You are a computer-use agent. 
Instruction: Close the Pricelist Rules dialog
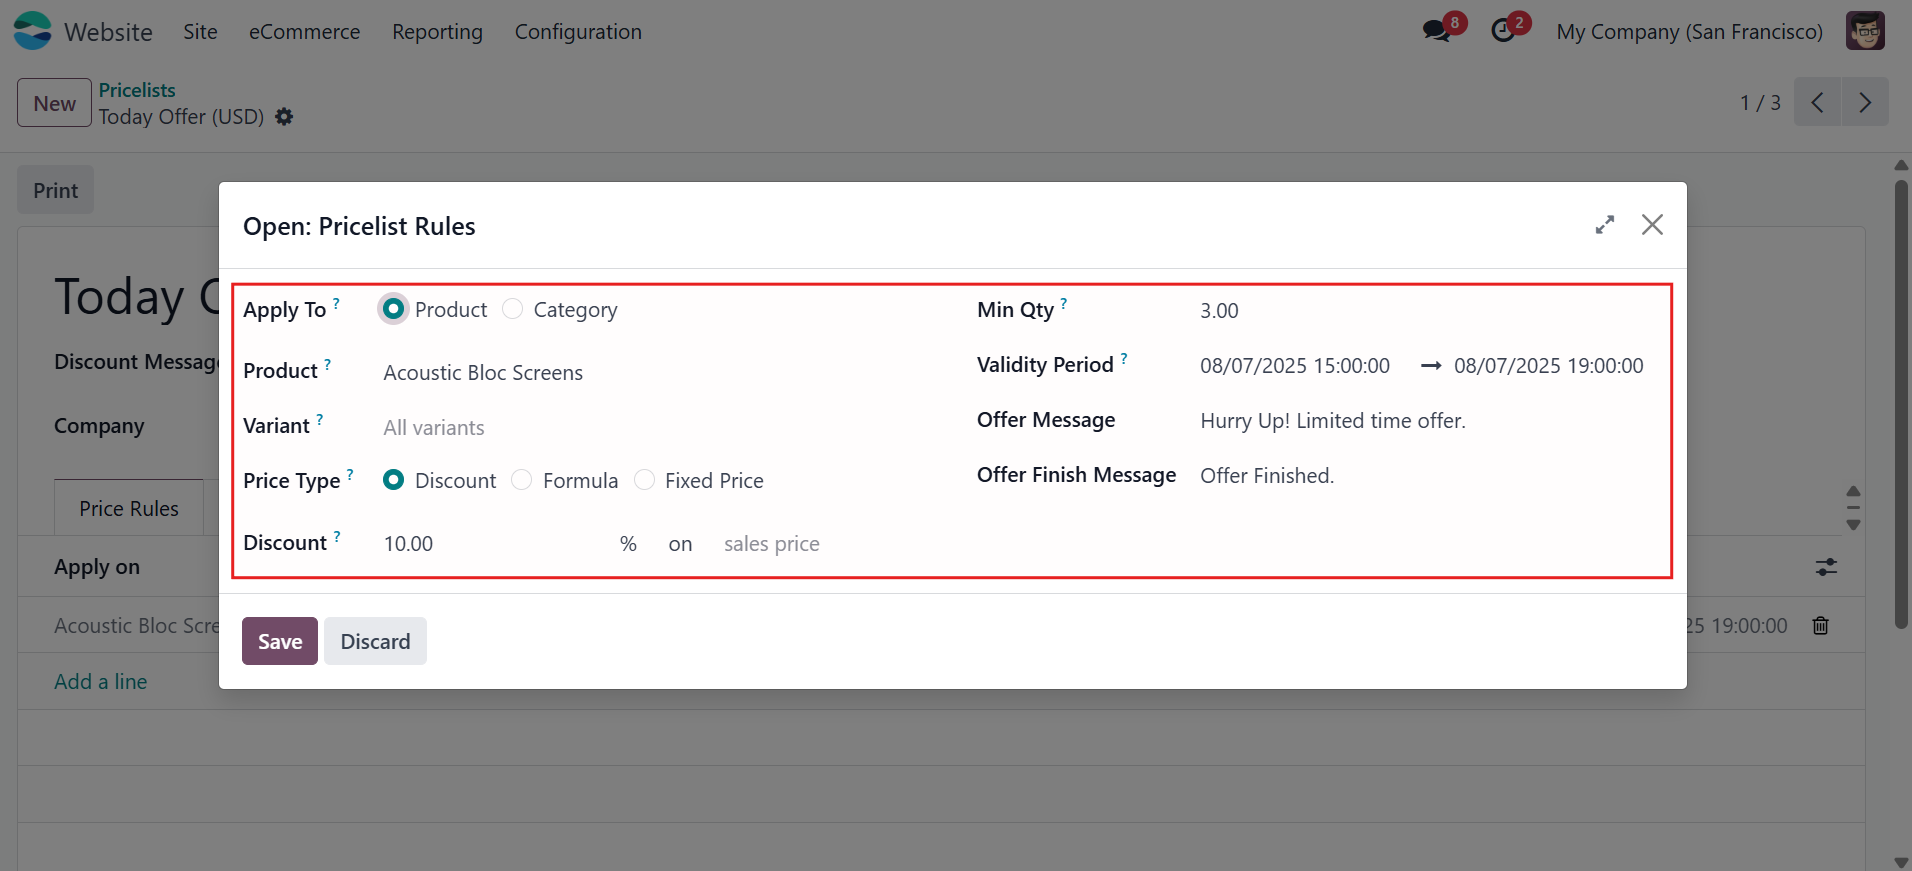[1652, 225]
